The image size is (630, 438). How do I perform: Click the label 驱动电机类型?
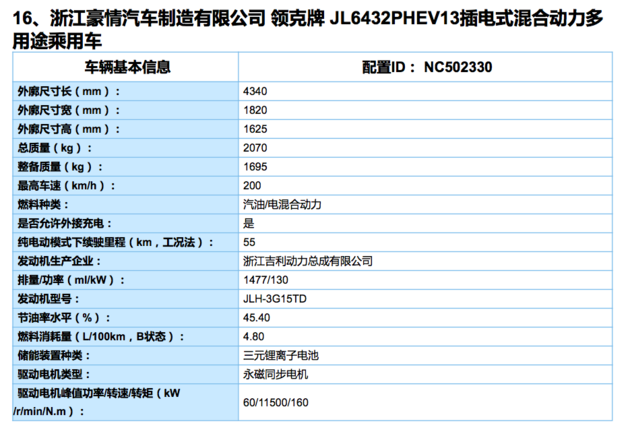click(x=53, y=375)
